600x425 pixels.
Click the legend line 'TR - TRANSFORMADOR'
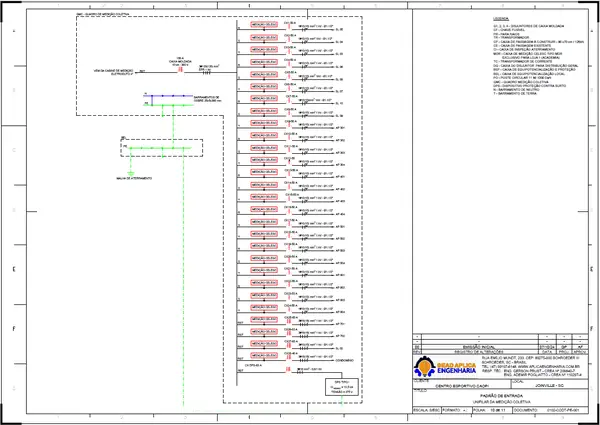(x=512, y=37)
